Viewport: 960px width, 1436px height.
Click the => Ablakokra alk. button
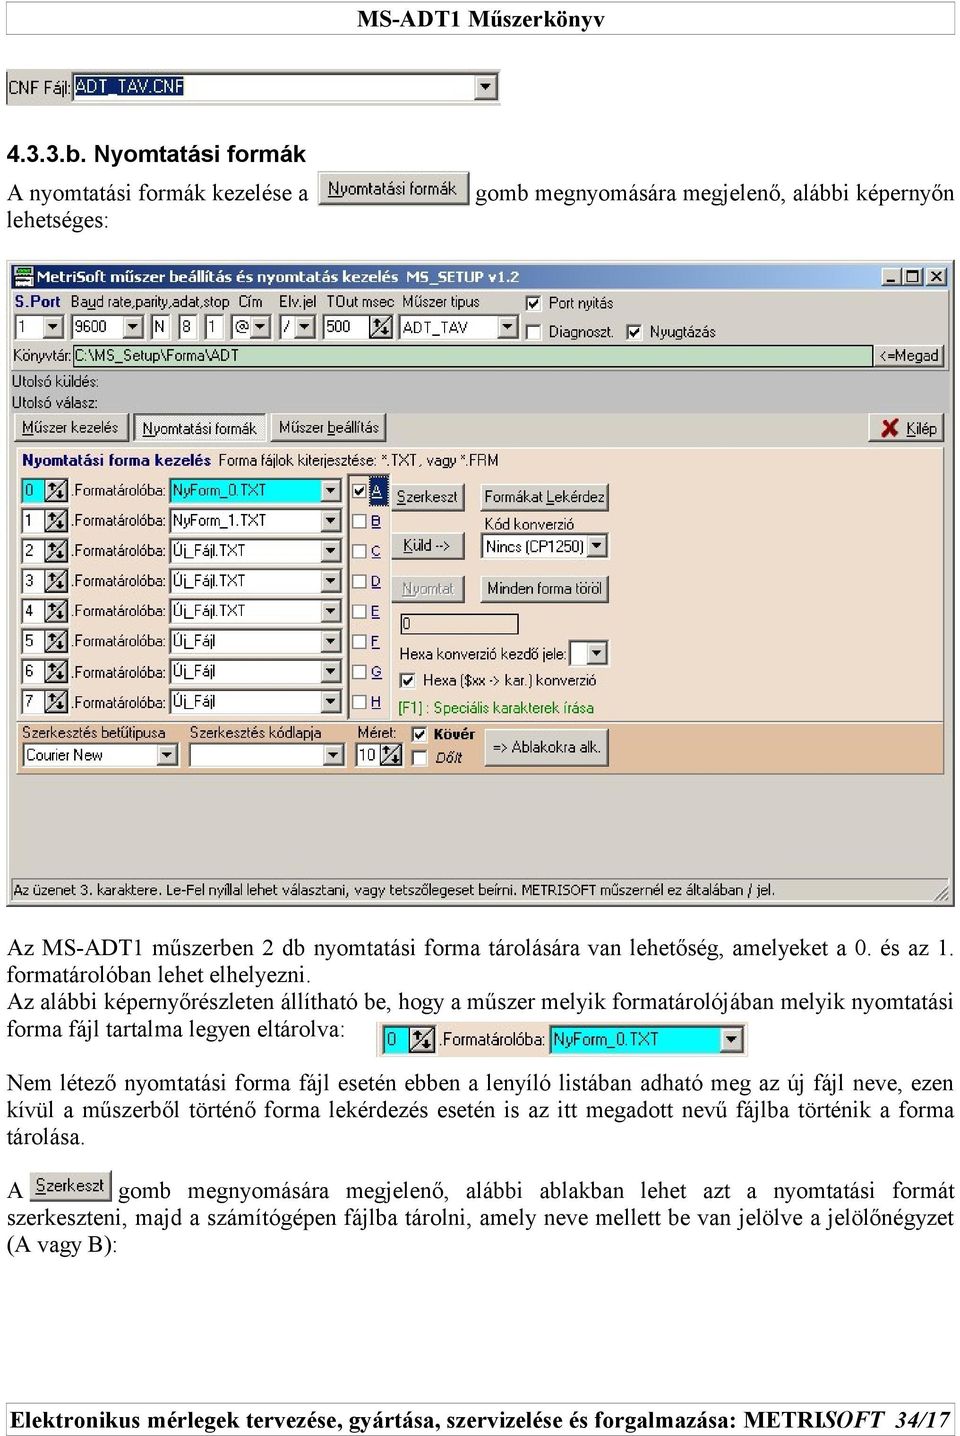[546, 747]
